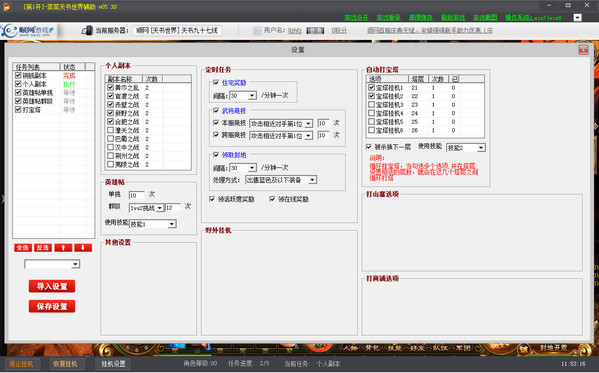The width and height of the screenshot is (599, 373).
Task: Click the 保存设置 button
Action: click(52, 307)
